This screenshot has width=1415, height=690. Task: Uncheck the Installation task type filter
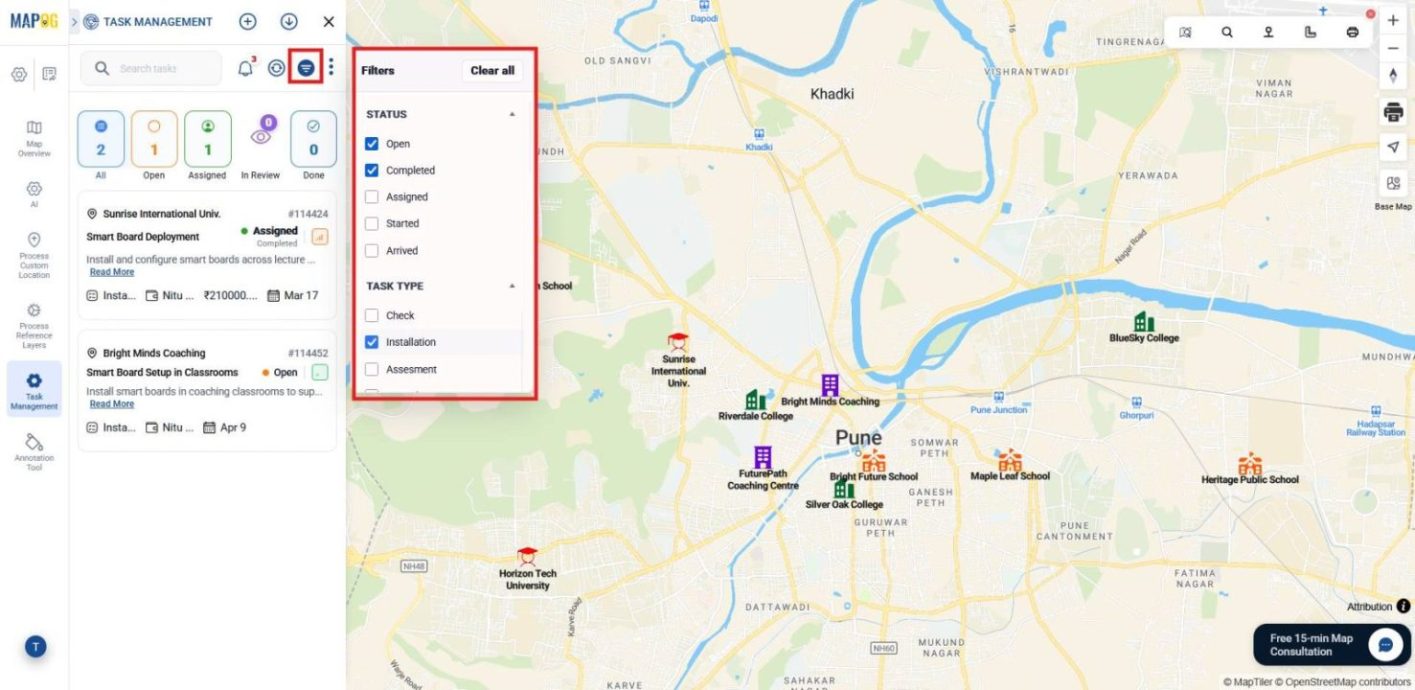click(x=372, y=341)
